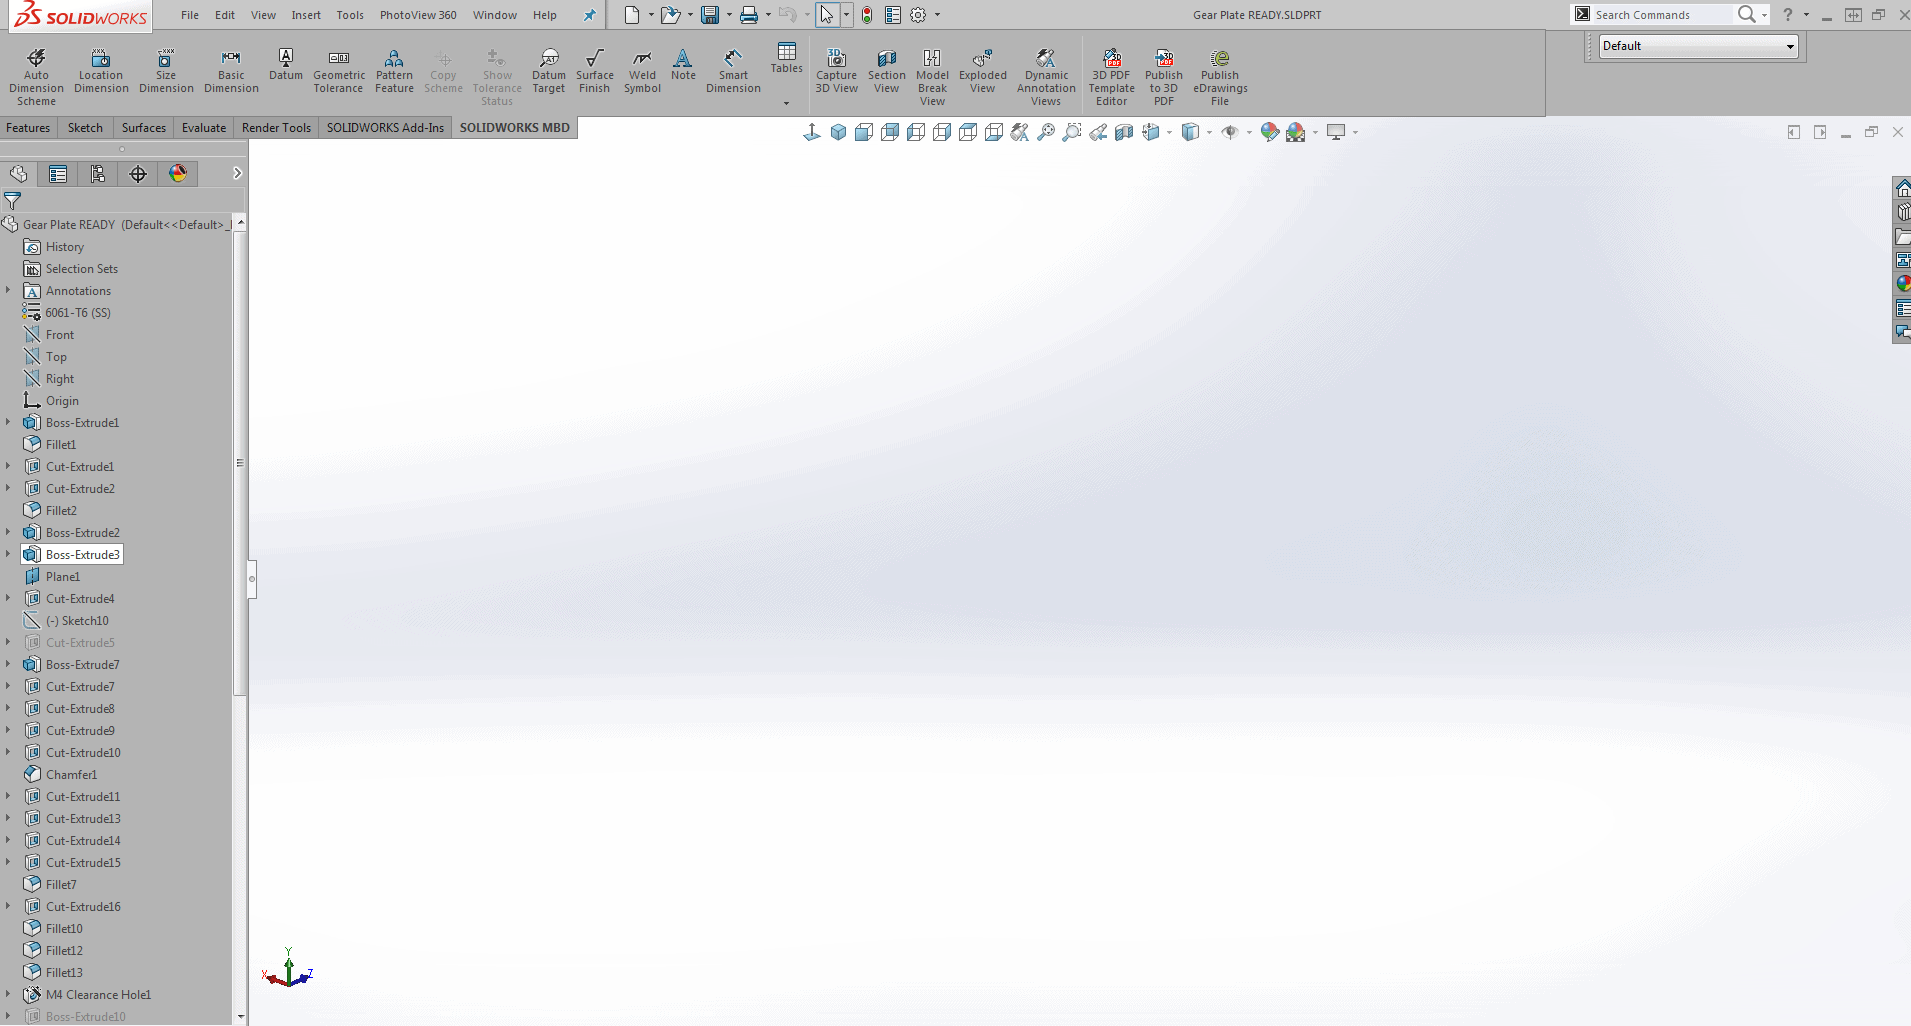This screenshot has height=1026, width=1911.
Task: Open DisplayManager tab
Action: coord(178,174)
